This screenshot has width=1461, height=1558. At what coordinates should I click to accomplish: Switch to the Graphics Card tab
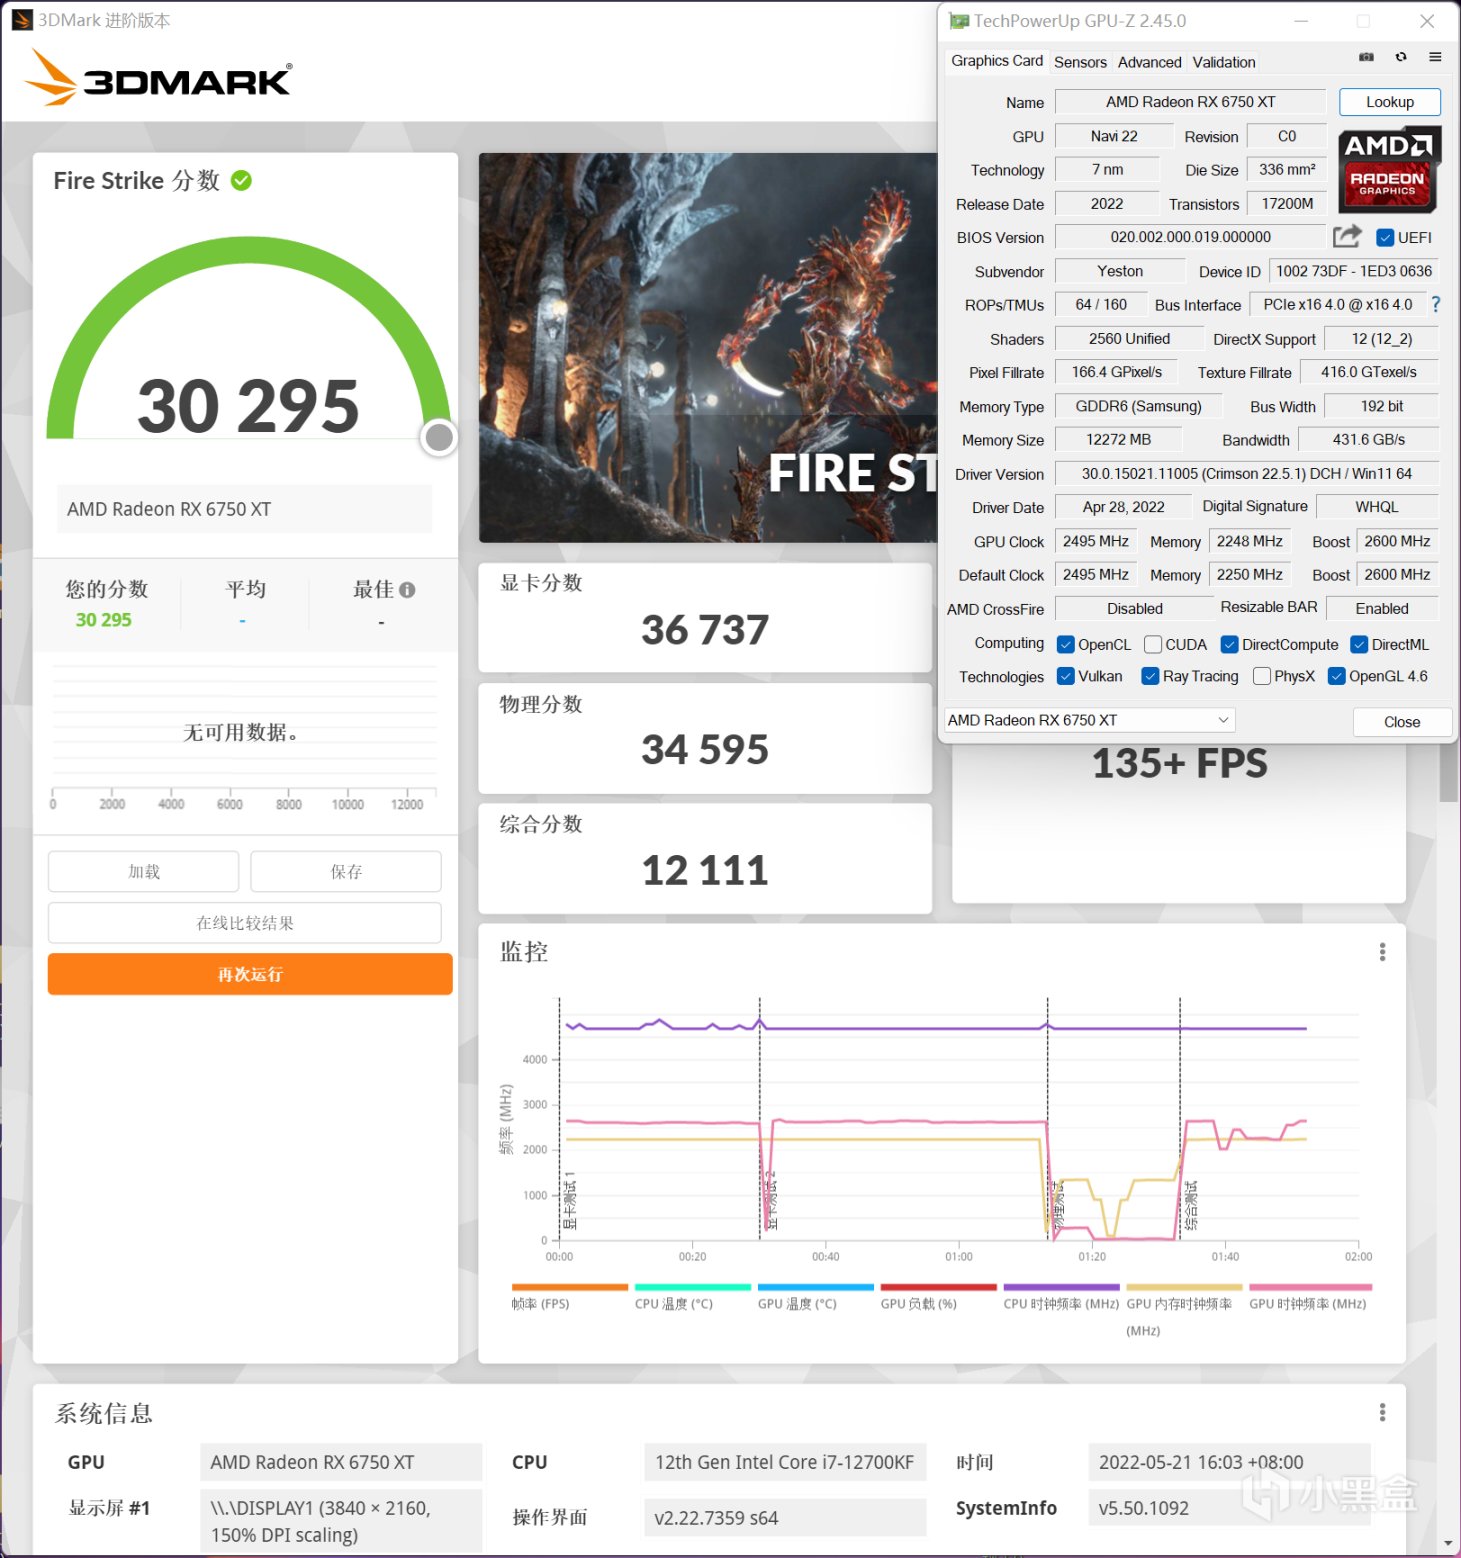(x=997, y=61)
